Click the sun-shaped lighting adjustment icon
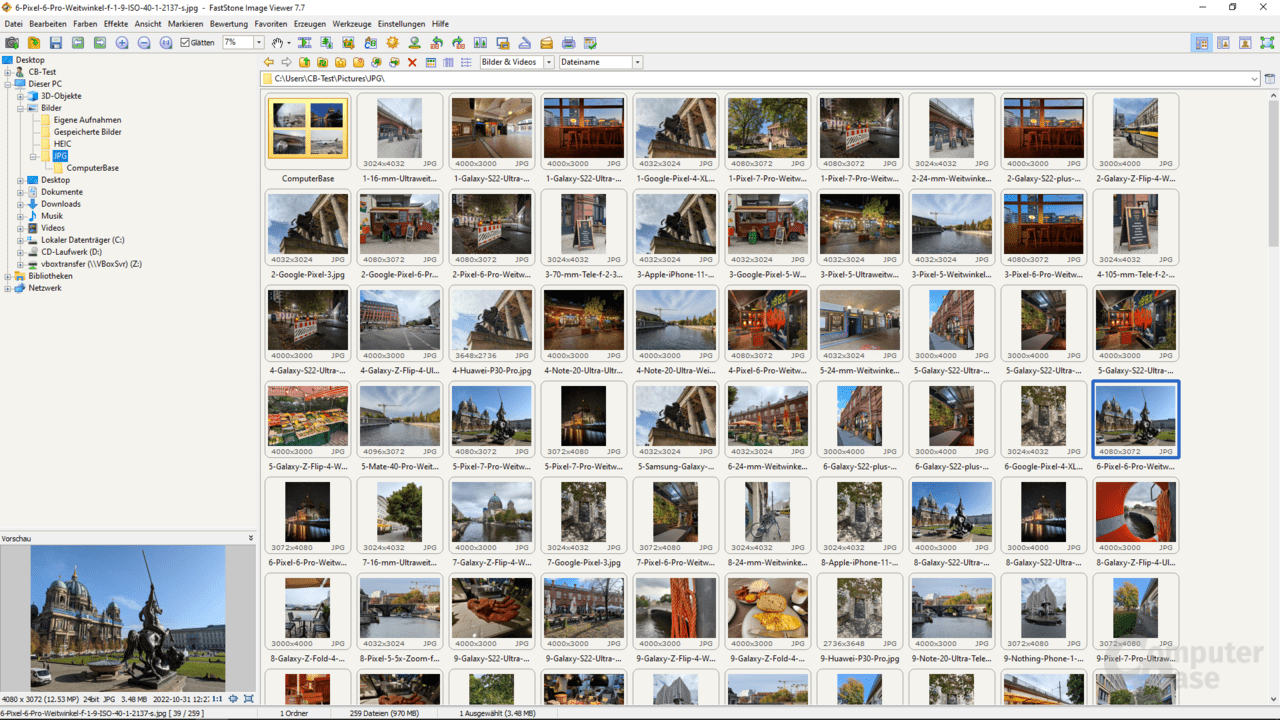 (x=392, y=43)
